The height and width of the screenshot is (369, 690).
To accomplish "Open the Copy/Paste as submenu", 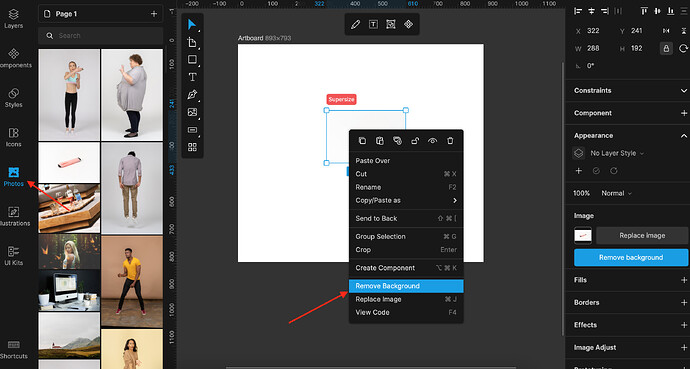I will click(406, 201).
